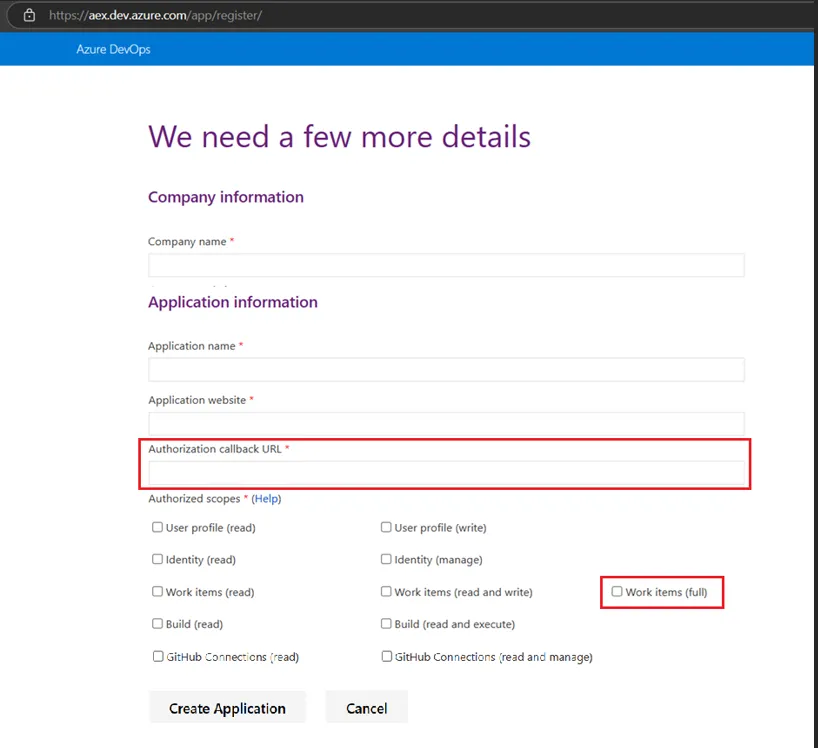818x748 pixels.
Task: Click the Create Application button
Action: click(227, 707)
